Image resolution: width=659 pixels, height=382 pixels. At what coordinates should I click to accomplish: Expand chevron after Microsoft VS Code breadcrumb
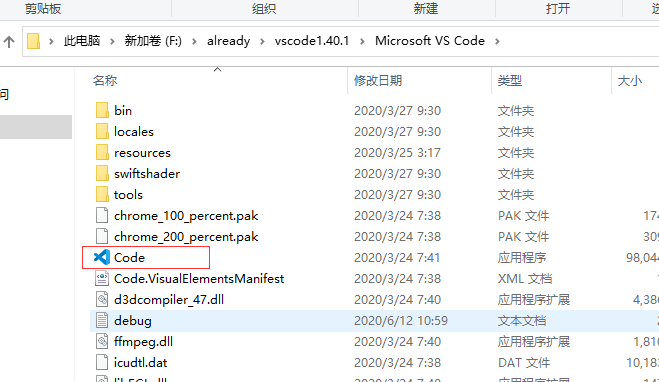coord(497,41)
